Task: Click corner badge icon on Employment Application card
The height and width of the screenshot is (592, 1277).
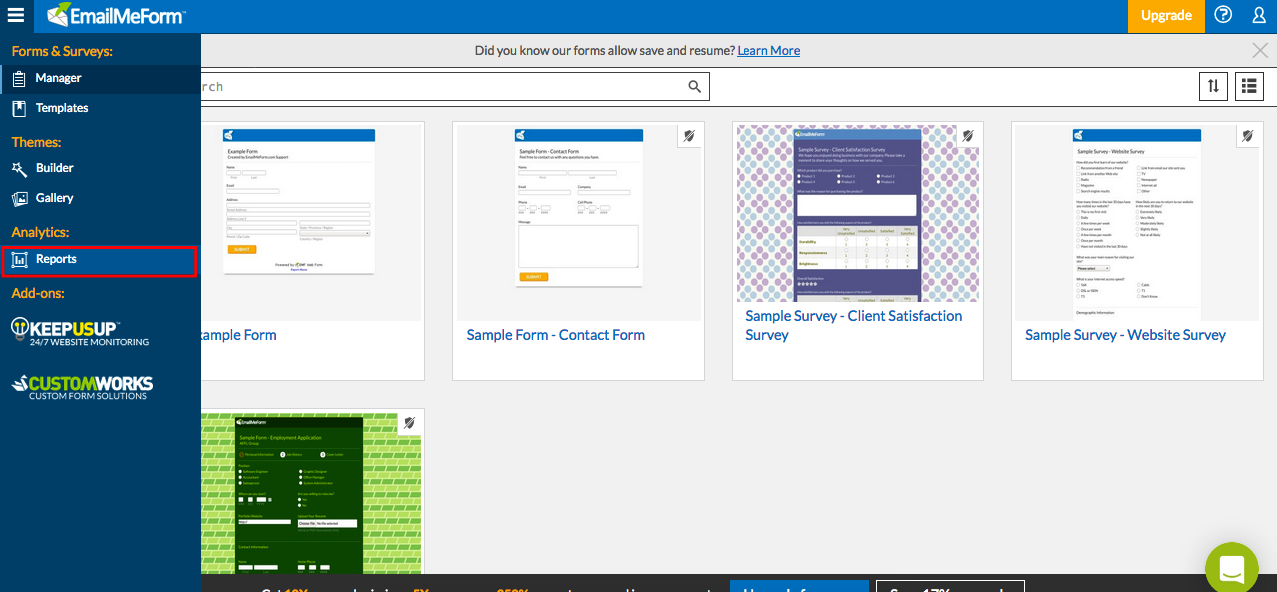Action: click(408, 423)
